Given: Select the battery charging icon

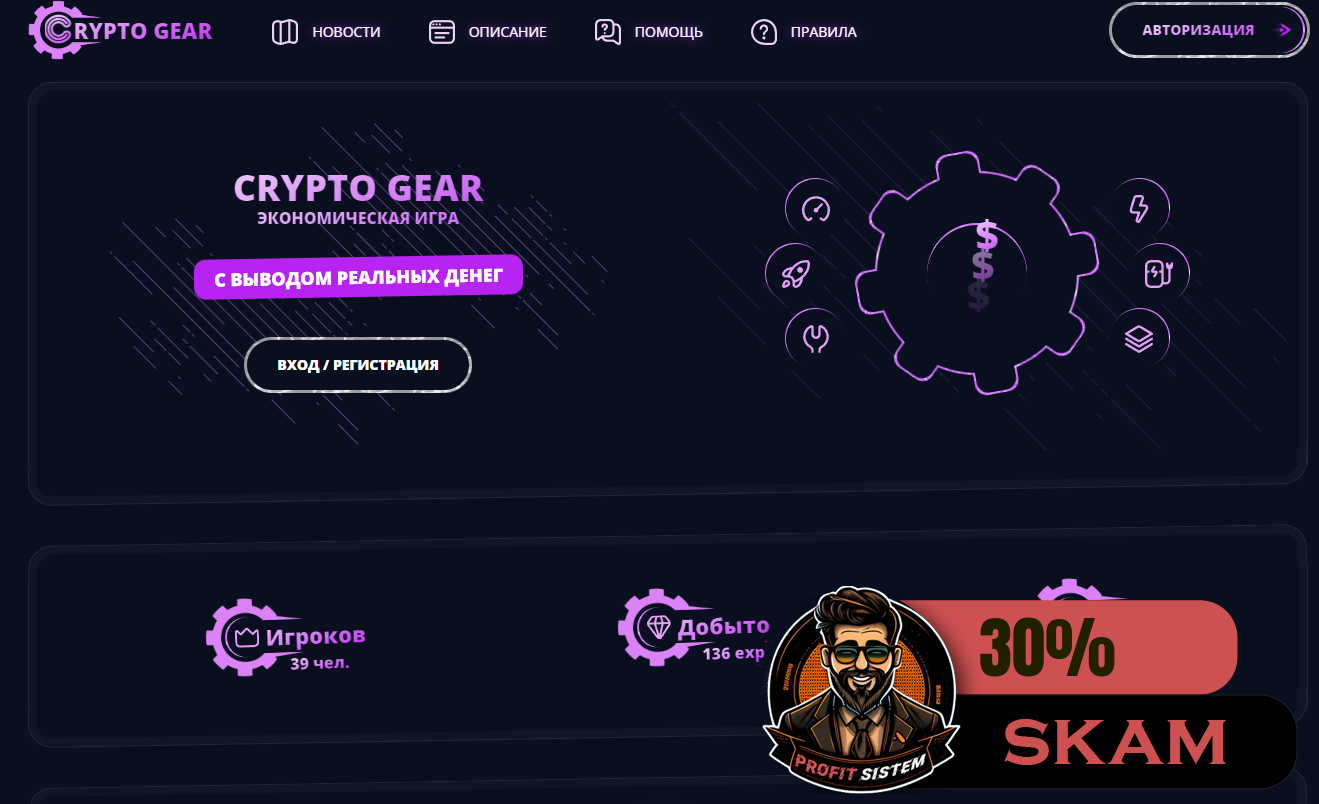Looking at the screenshot, I should click(1159, 273).
